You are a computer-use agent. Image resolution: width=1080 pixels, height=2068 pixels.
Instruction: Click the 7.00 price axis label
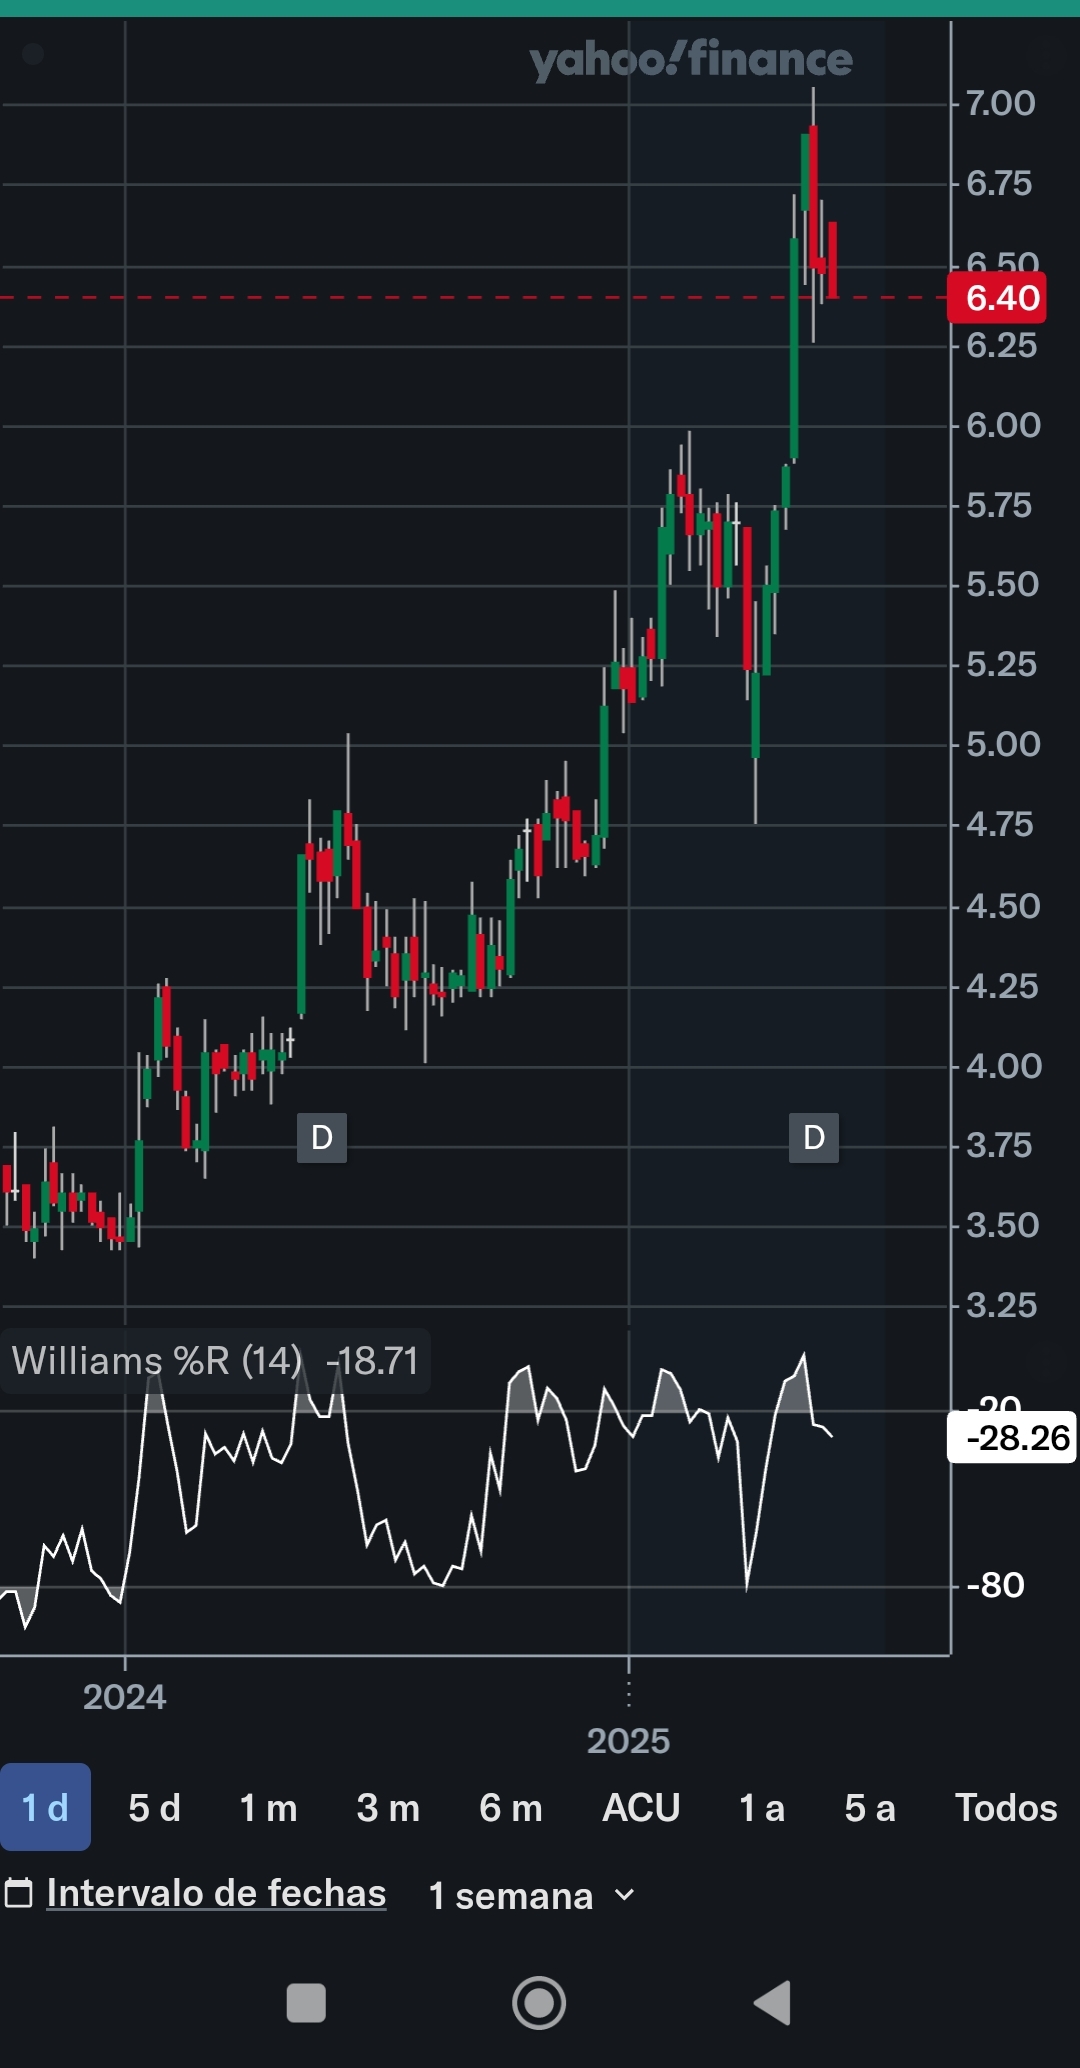(x=1001, y=103)
